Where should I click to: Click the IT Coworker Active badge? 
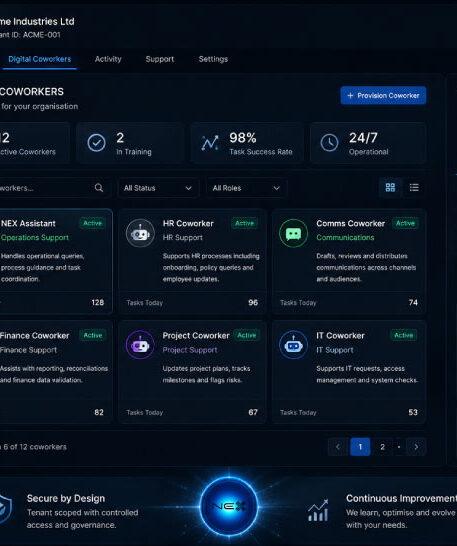pyautogui.click(x=404, y=335)
